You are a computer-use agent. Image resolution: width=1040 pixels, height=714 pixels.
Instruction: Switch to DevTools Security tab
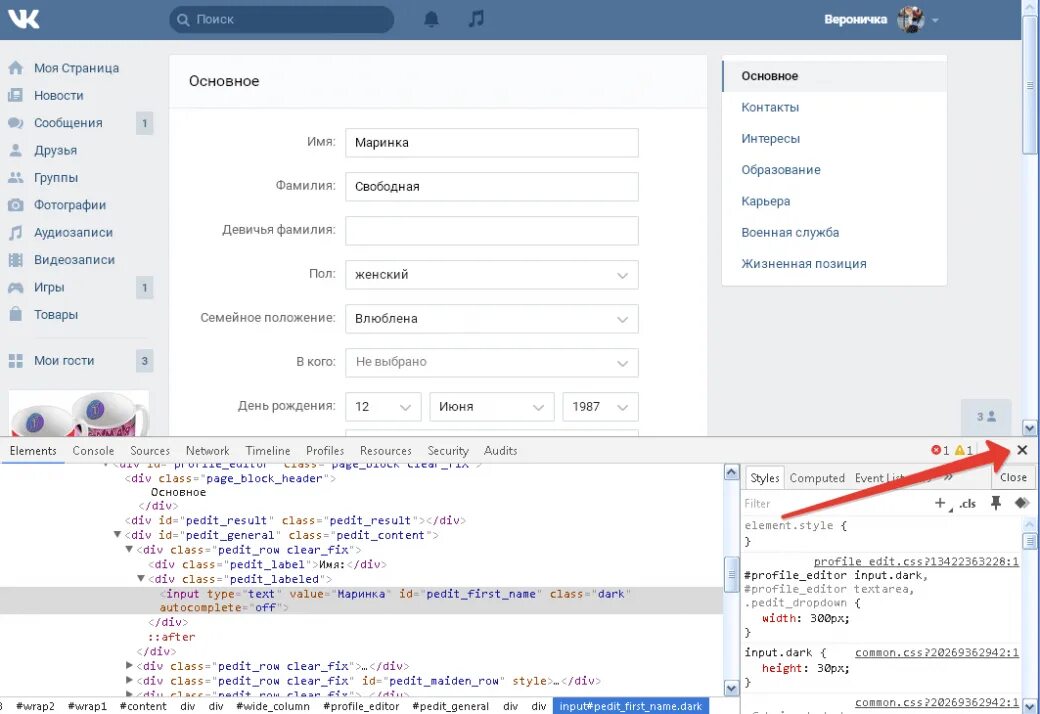448,451
